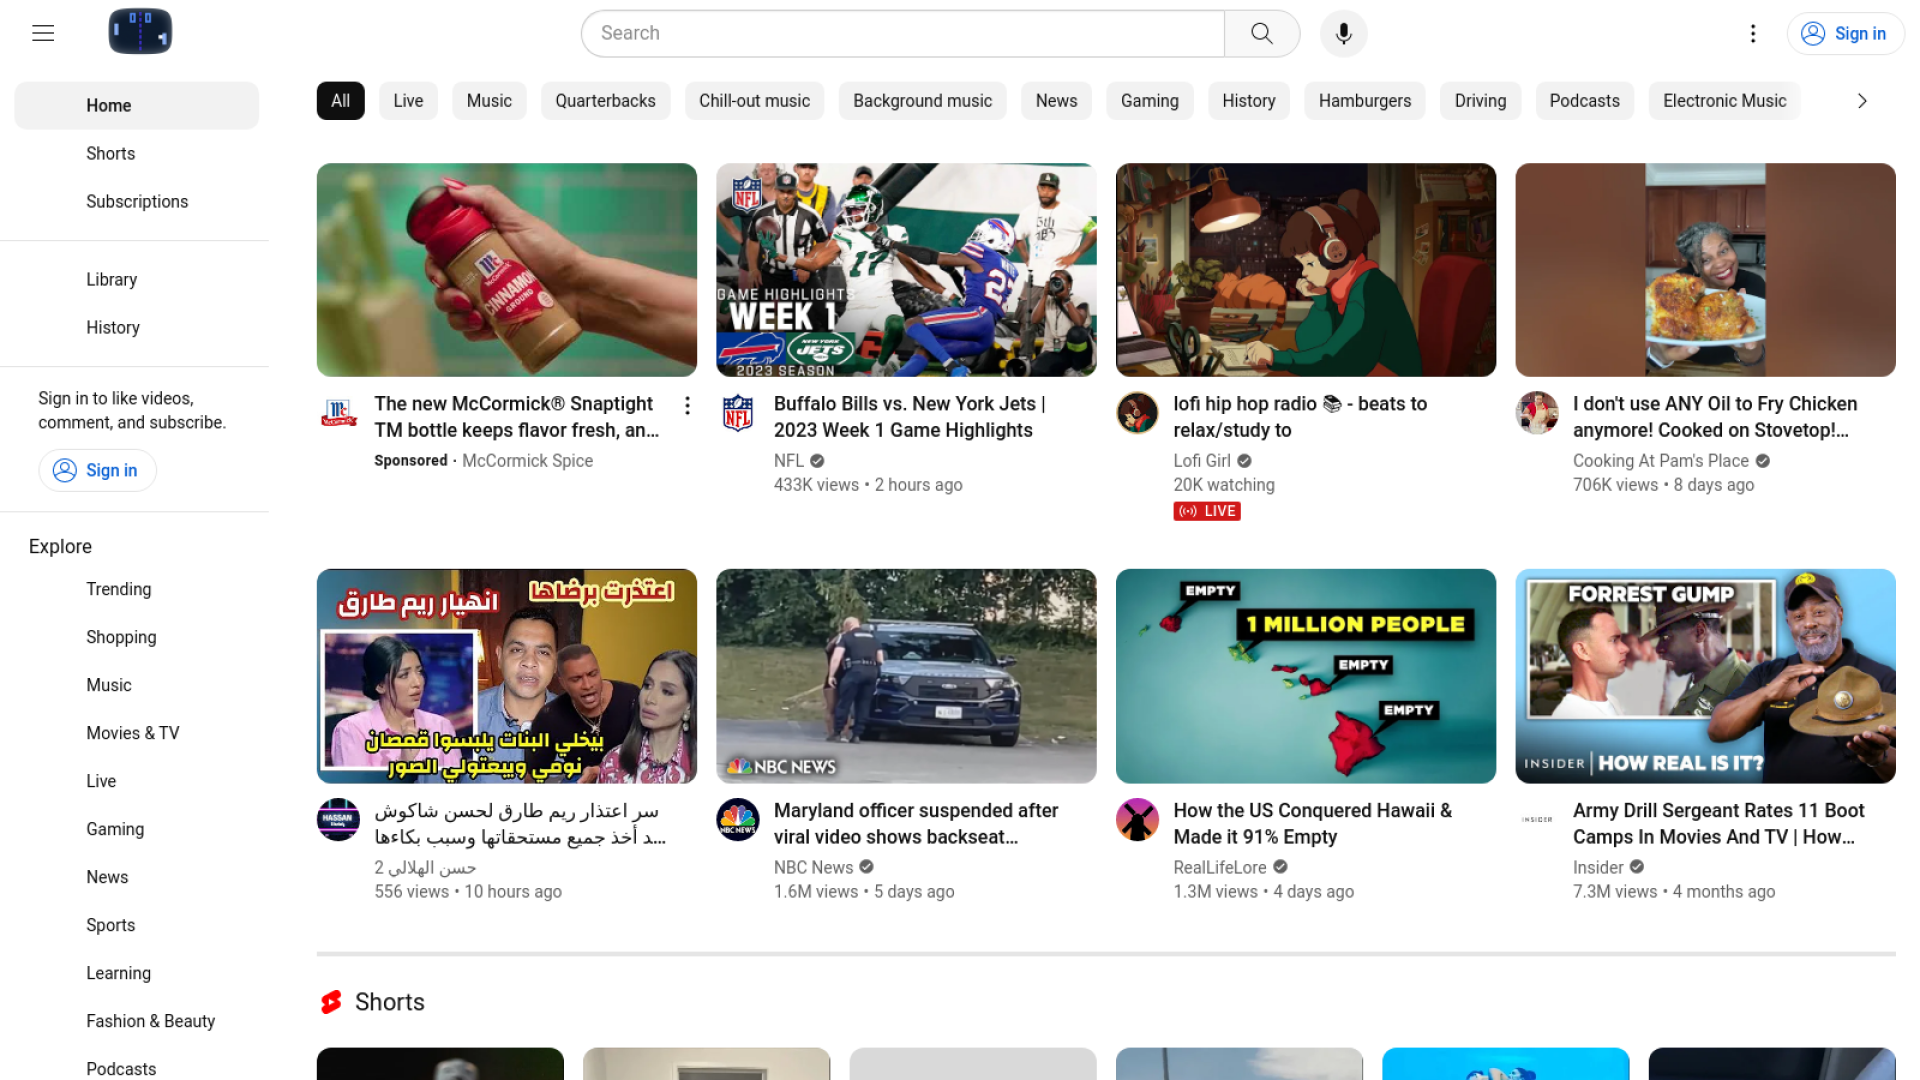Click sidebar Sign in button
Screen dimensions: 1920x1080
tap(97, 470)
